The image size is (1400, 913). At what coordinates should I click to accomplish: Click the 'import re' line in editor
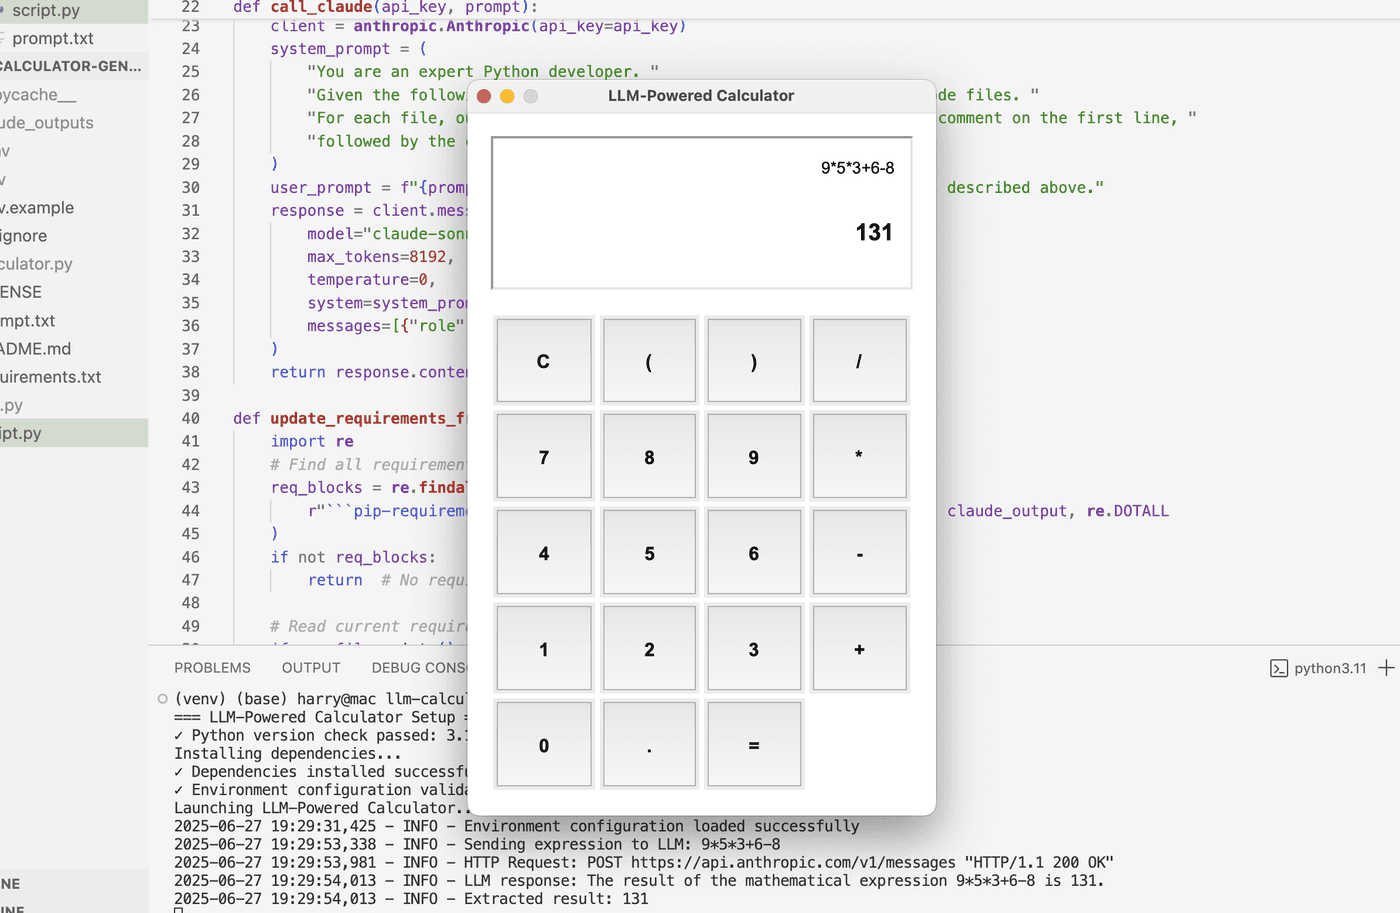point(312,441)
